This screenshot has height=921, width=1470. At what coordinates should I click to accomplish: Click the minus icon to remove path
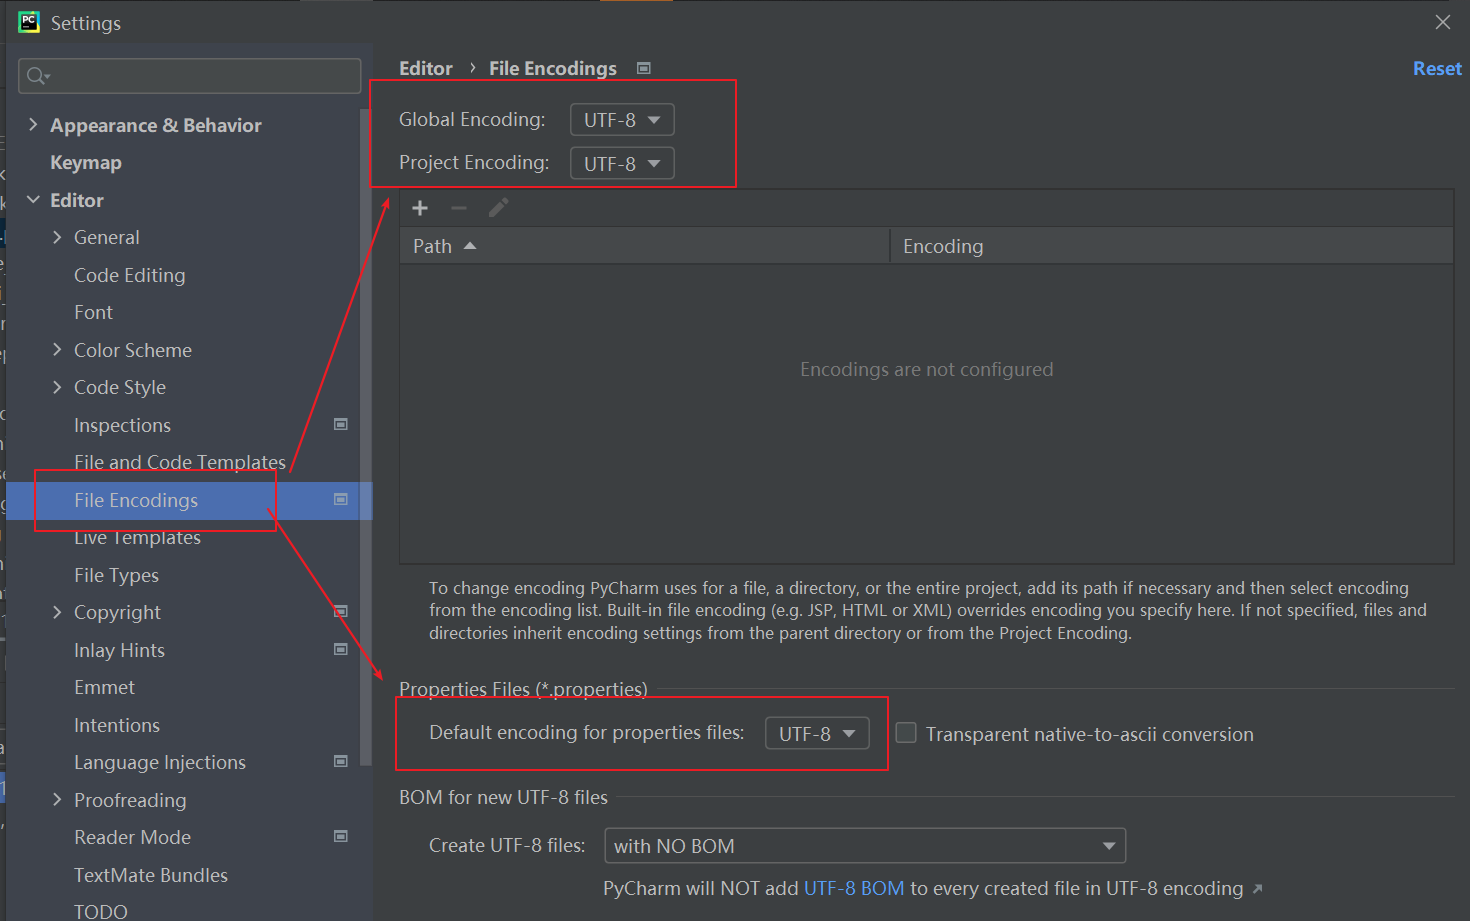pos(459,208)
